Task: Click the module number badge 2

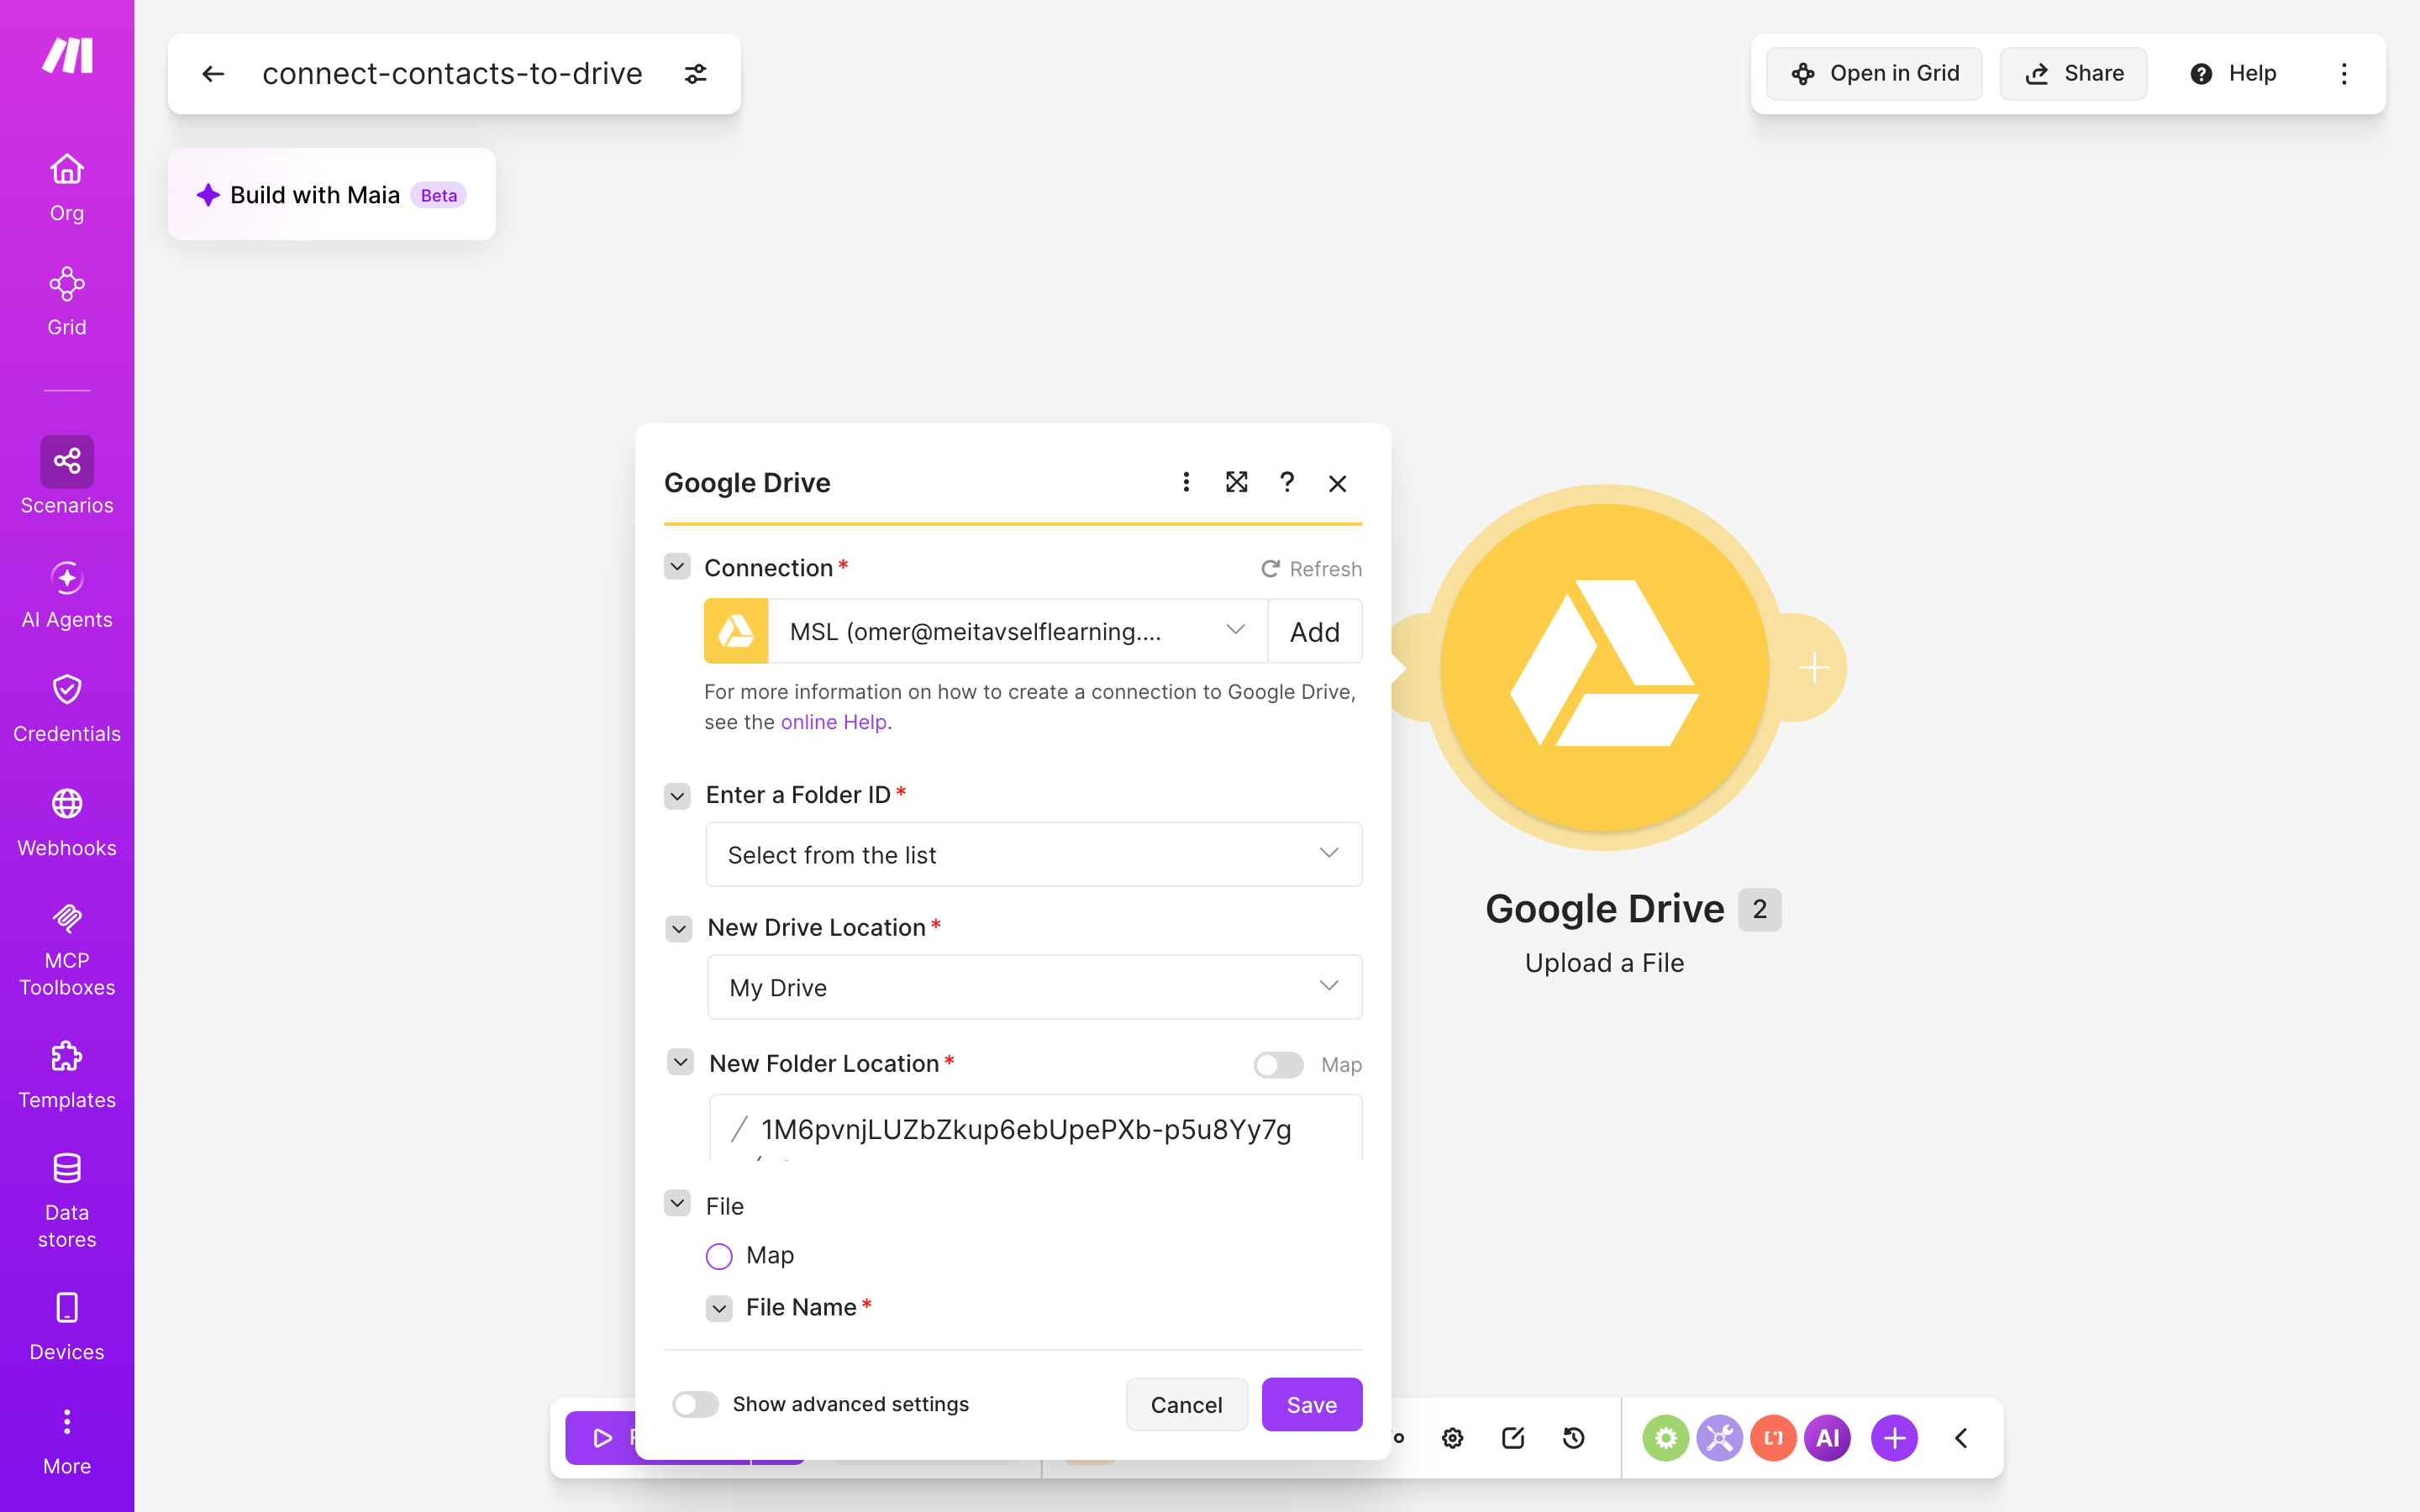Action: click(1759, 909)
